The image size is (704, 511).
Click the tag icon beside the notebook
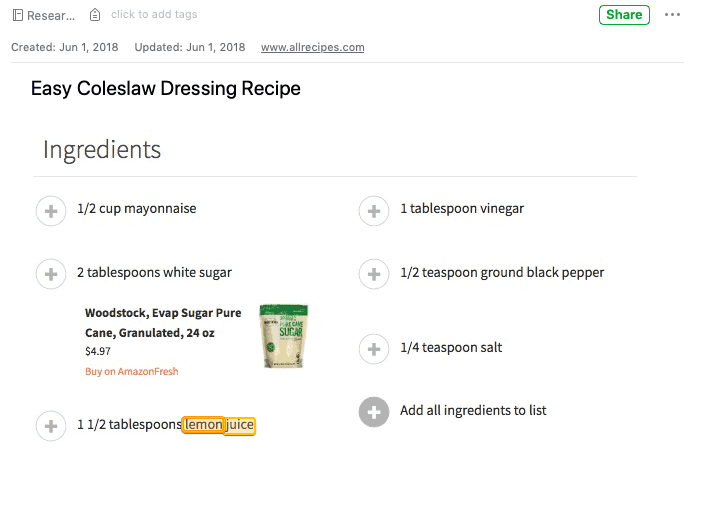[95, 15]
